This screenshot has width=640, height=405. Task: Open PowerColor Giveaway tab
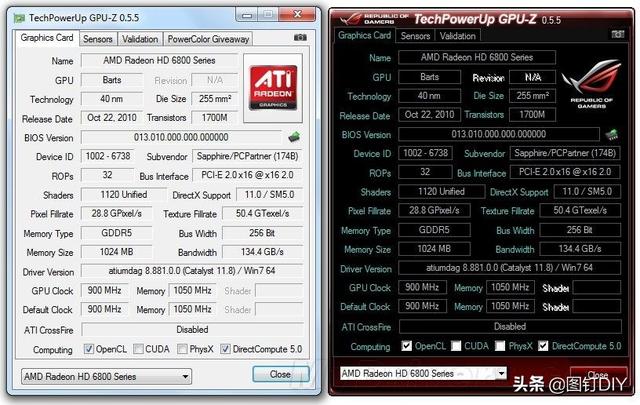pyautogui.click(x=208, y=39)
